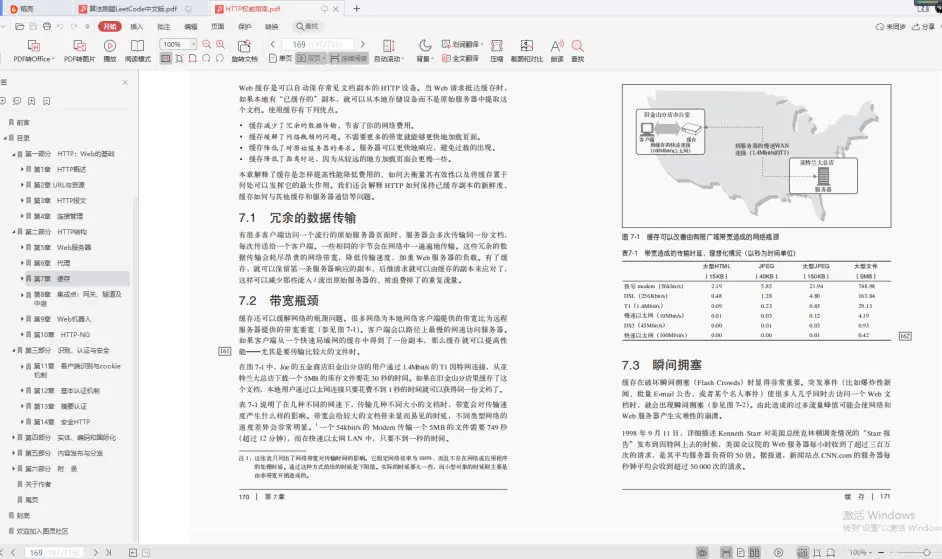Collapse the 第二部分 HTTP结构 node
Viewport: 942px width, 559px height.
[x=13, y=232]
